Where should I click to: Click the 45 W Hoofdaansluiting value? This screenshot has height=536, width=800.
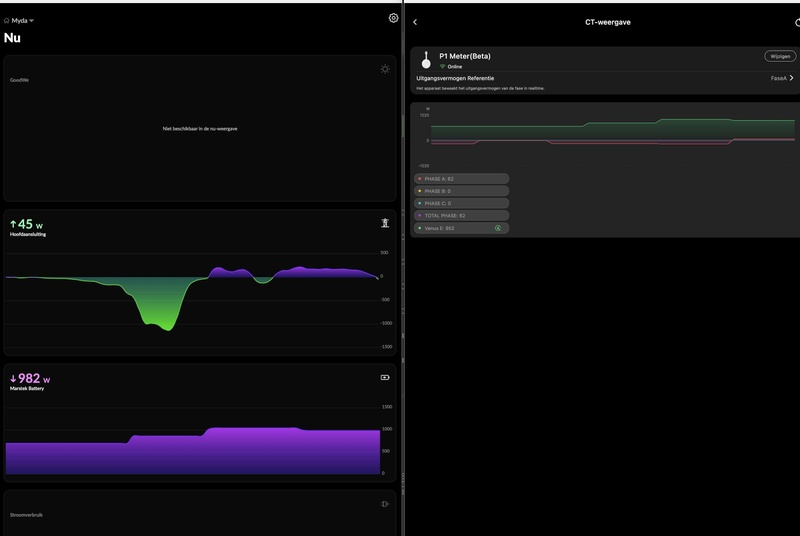click(x=27, y=224)
